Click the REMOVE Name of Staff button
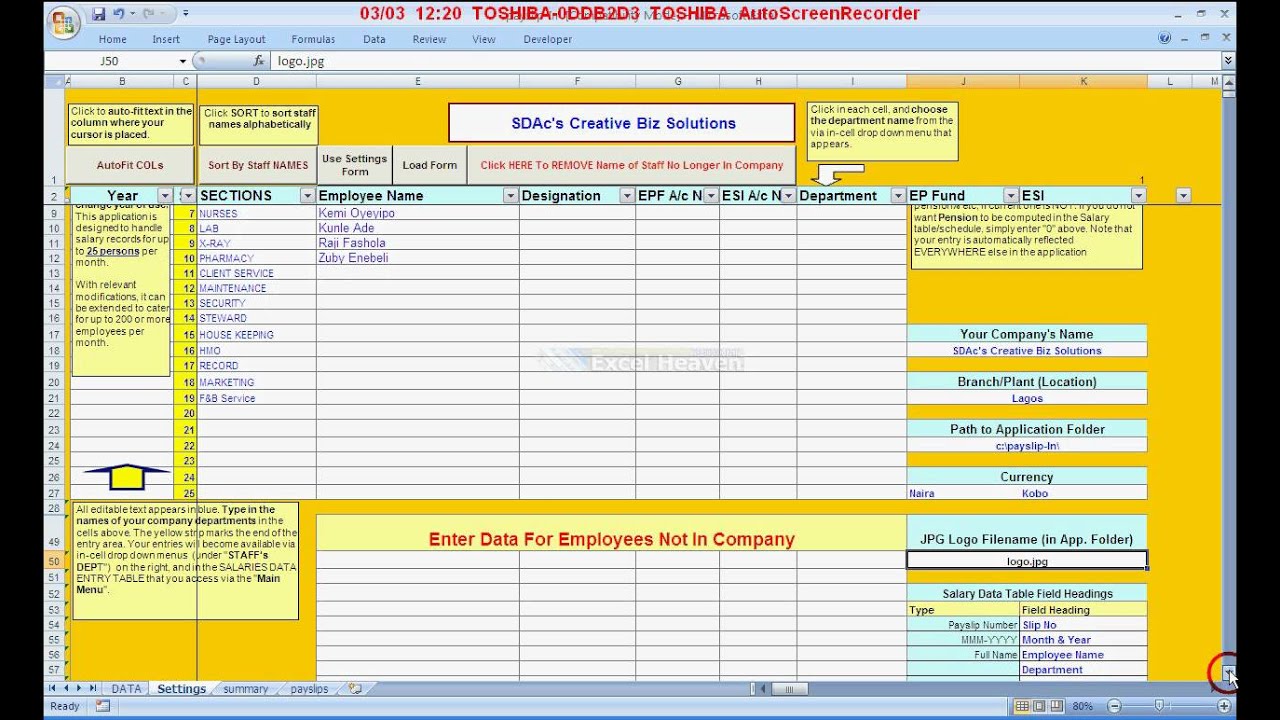Viewport: 1280px width, 720px height. [x=632, y=165]
